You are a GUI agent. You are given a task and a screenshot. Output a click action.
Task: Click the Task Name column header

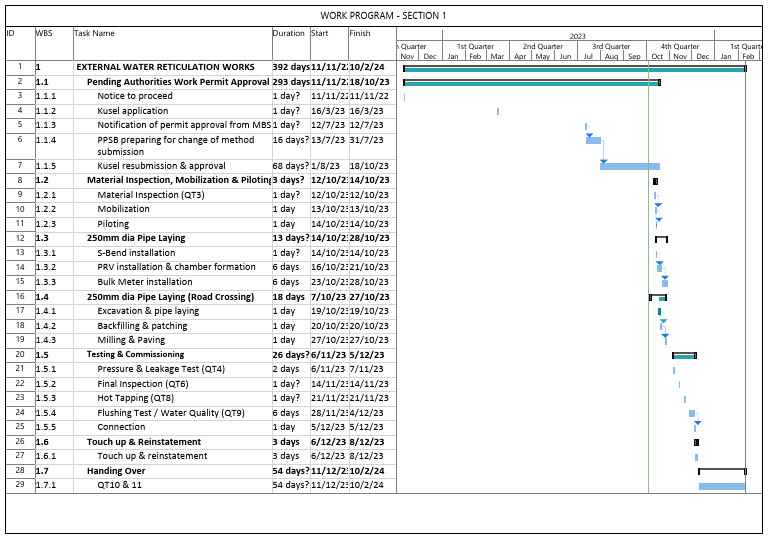94,33
